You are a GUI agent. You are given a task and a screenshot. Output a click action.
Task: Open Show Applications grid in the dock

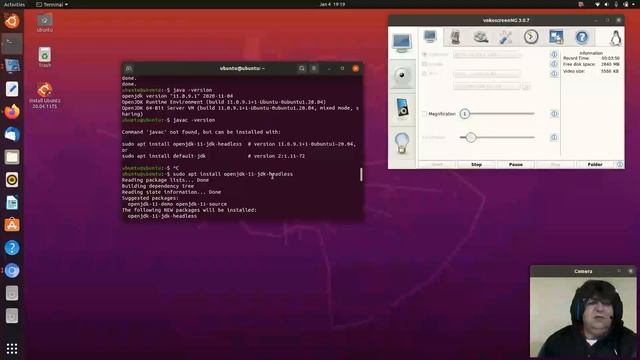[12, 349]
